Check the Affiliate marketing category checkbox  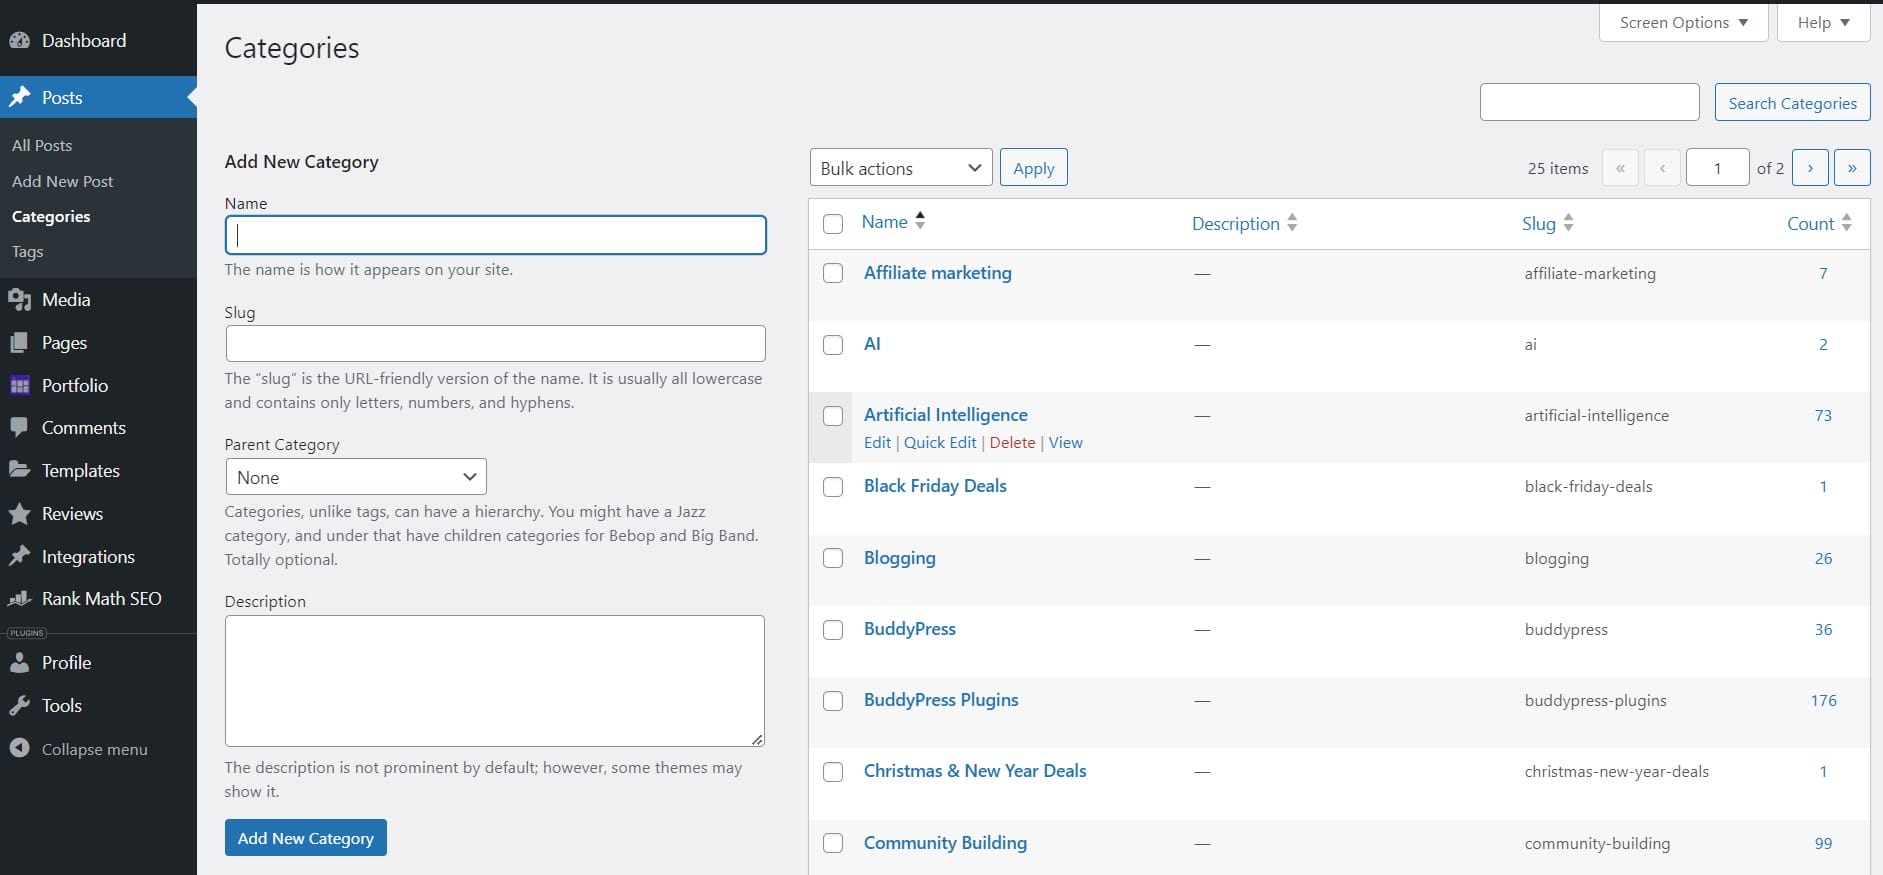833,273
